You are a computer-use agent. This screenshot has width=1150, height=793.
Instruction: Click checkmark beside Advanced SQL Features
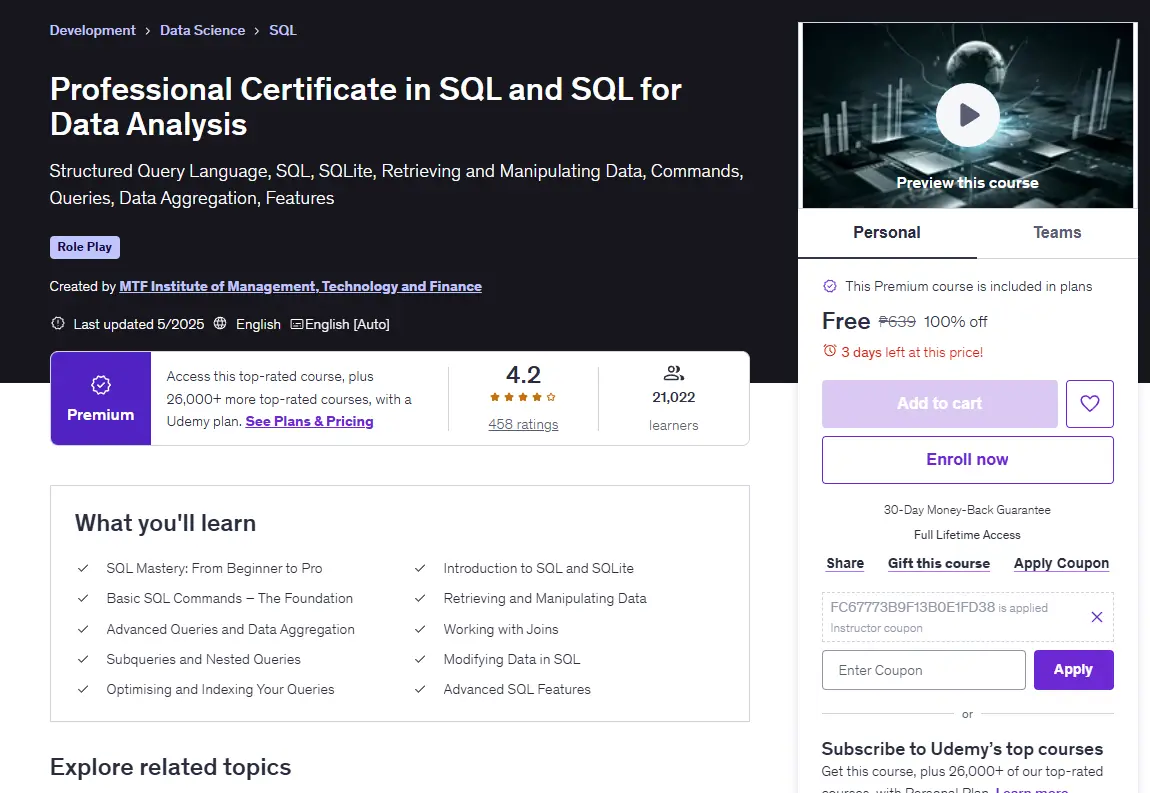(x=420, y=690)
